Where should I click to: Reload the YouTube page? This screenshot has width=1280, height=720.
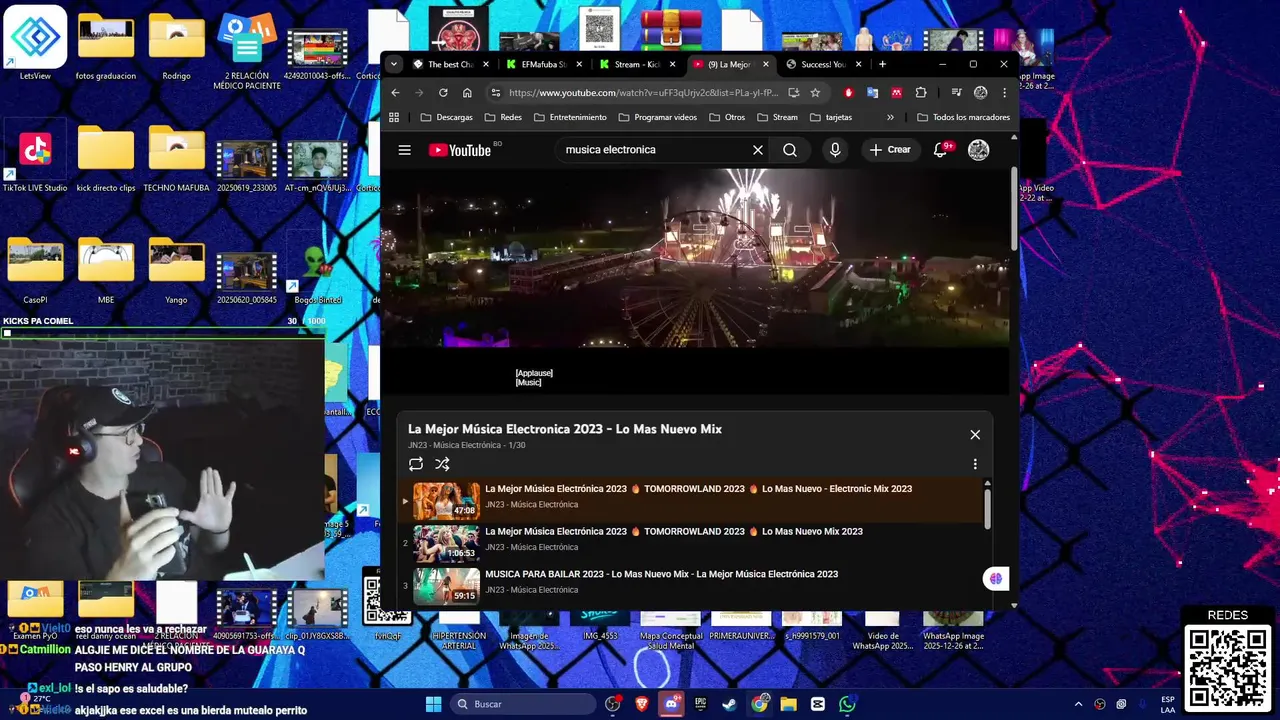click(x=442, y=93)
